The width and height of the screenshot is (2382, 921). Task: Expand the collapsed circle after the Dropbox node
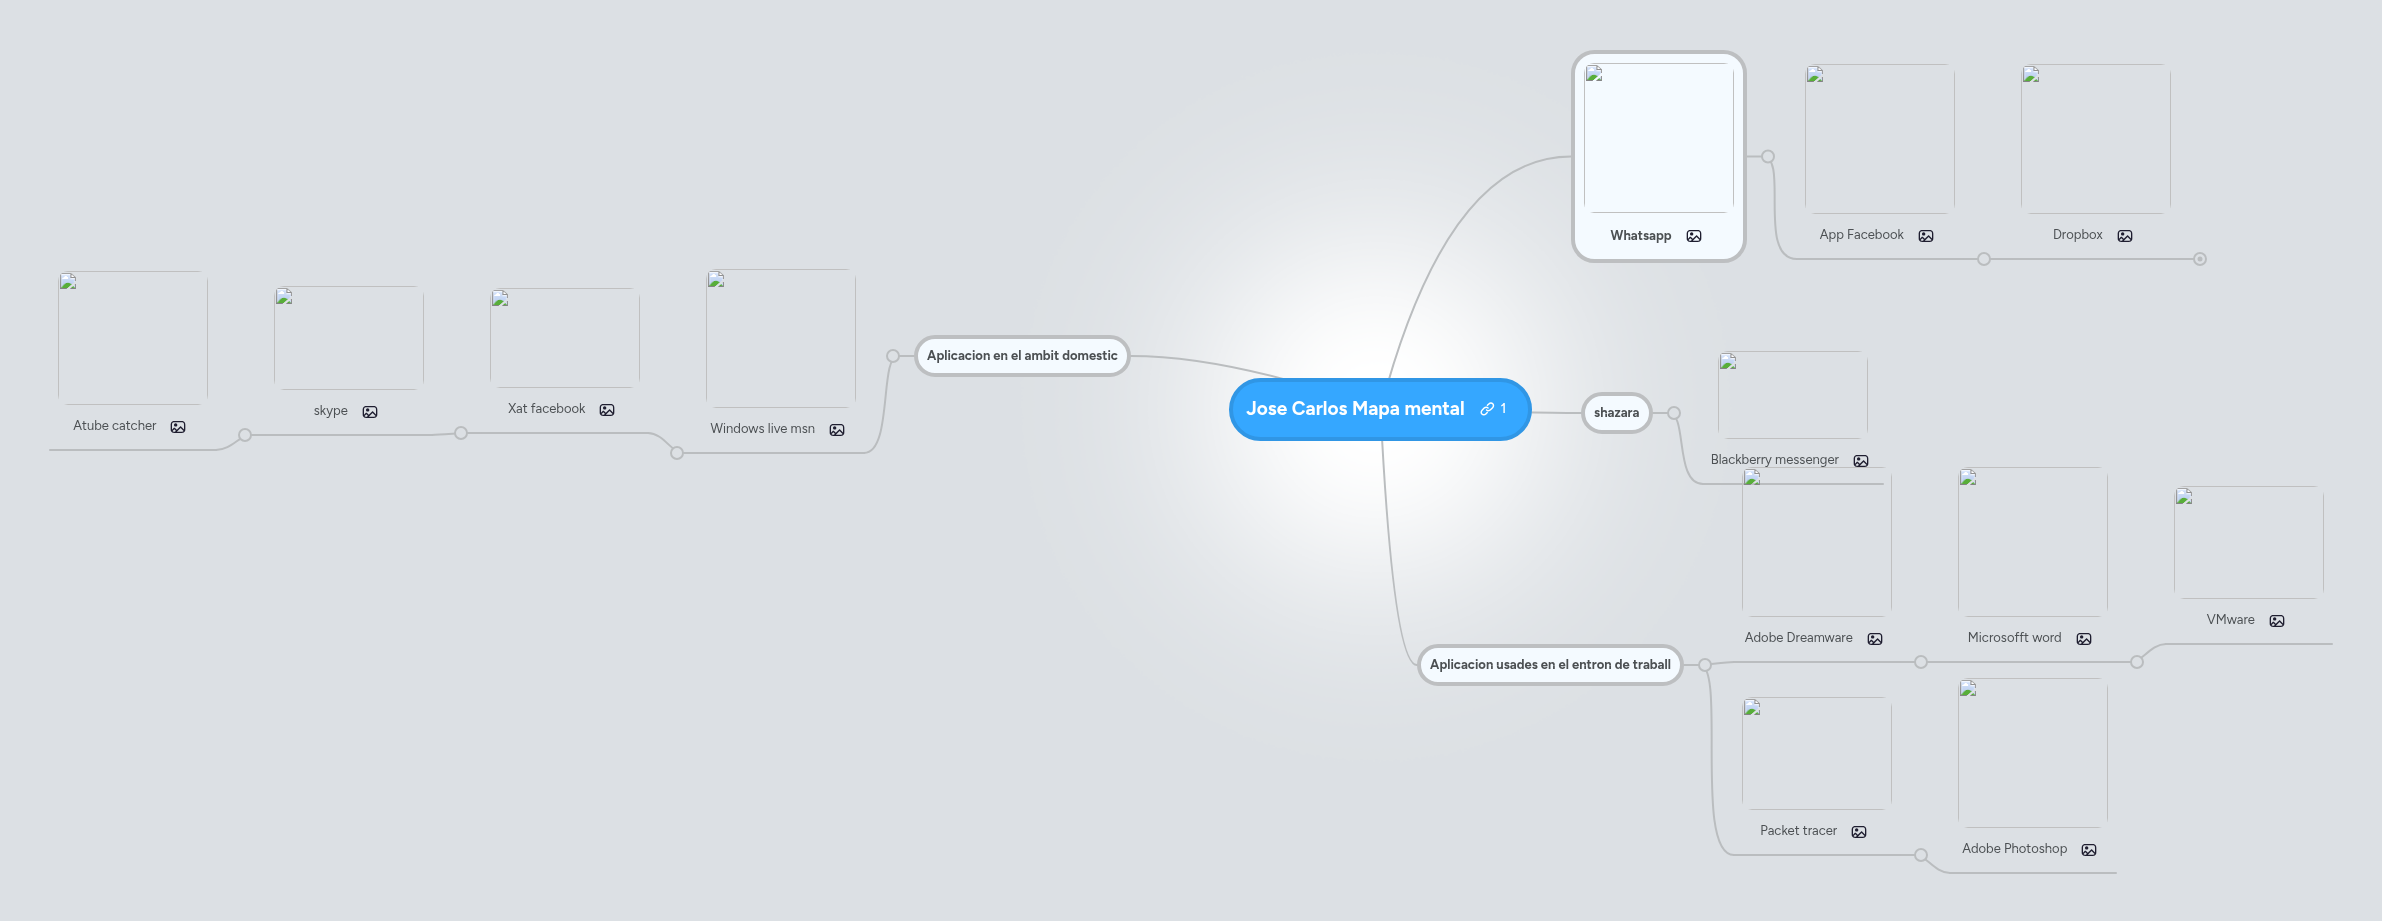click(2200, 259)
